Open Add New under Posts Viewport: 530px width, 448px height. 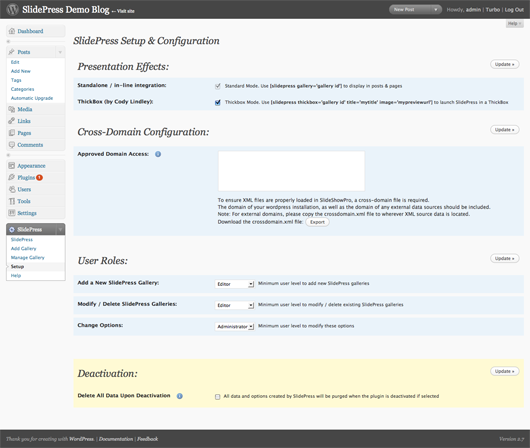coord(21,71)
